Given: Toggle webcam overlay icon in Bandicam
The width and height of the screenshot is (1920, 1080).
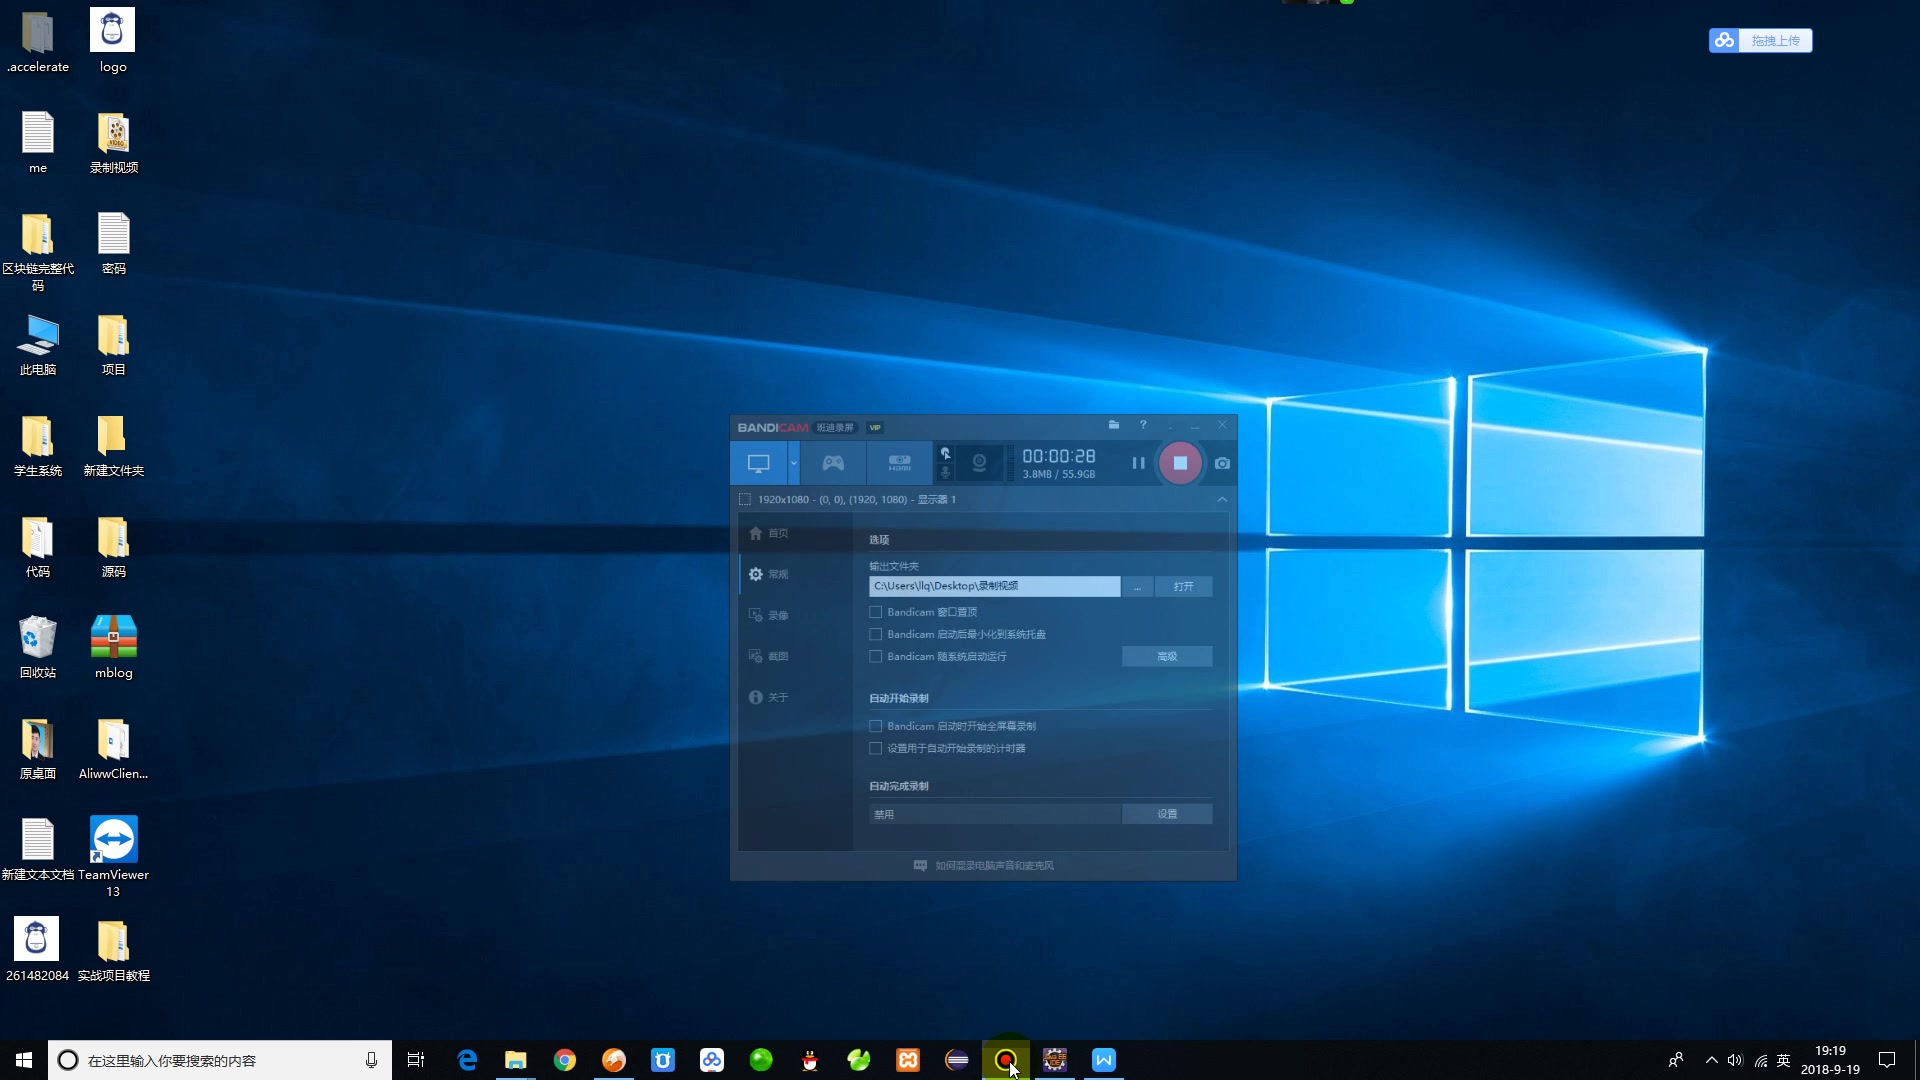Looking at the screenshot, I should coord(980,463).
